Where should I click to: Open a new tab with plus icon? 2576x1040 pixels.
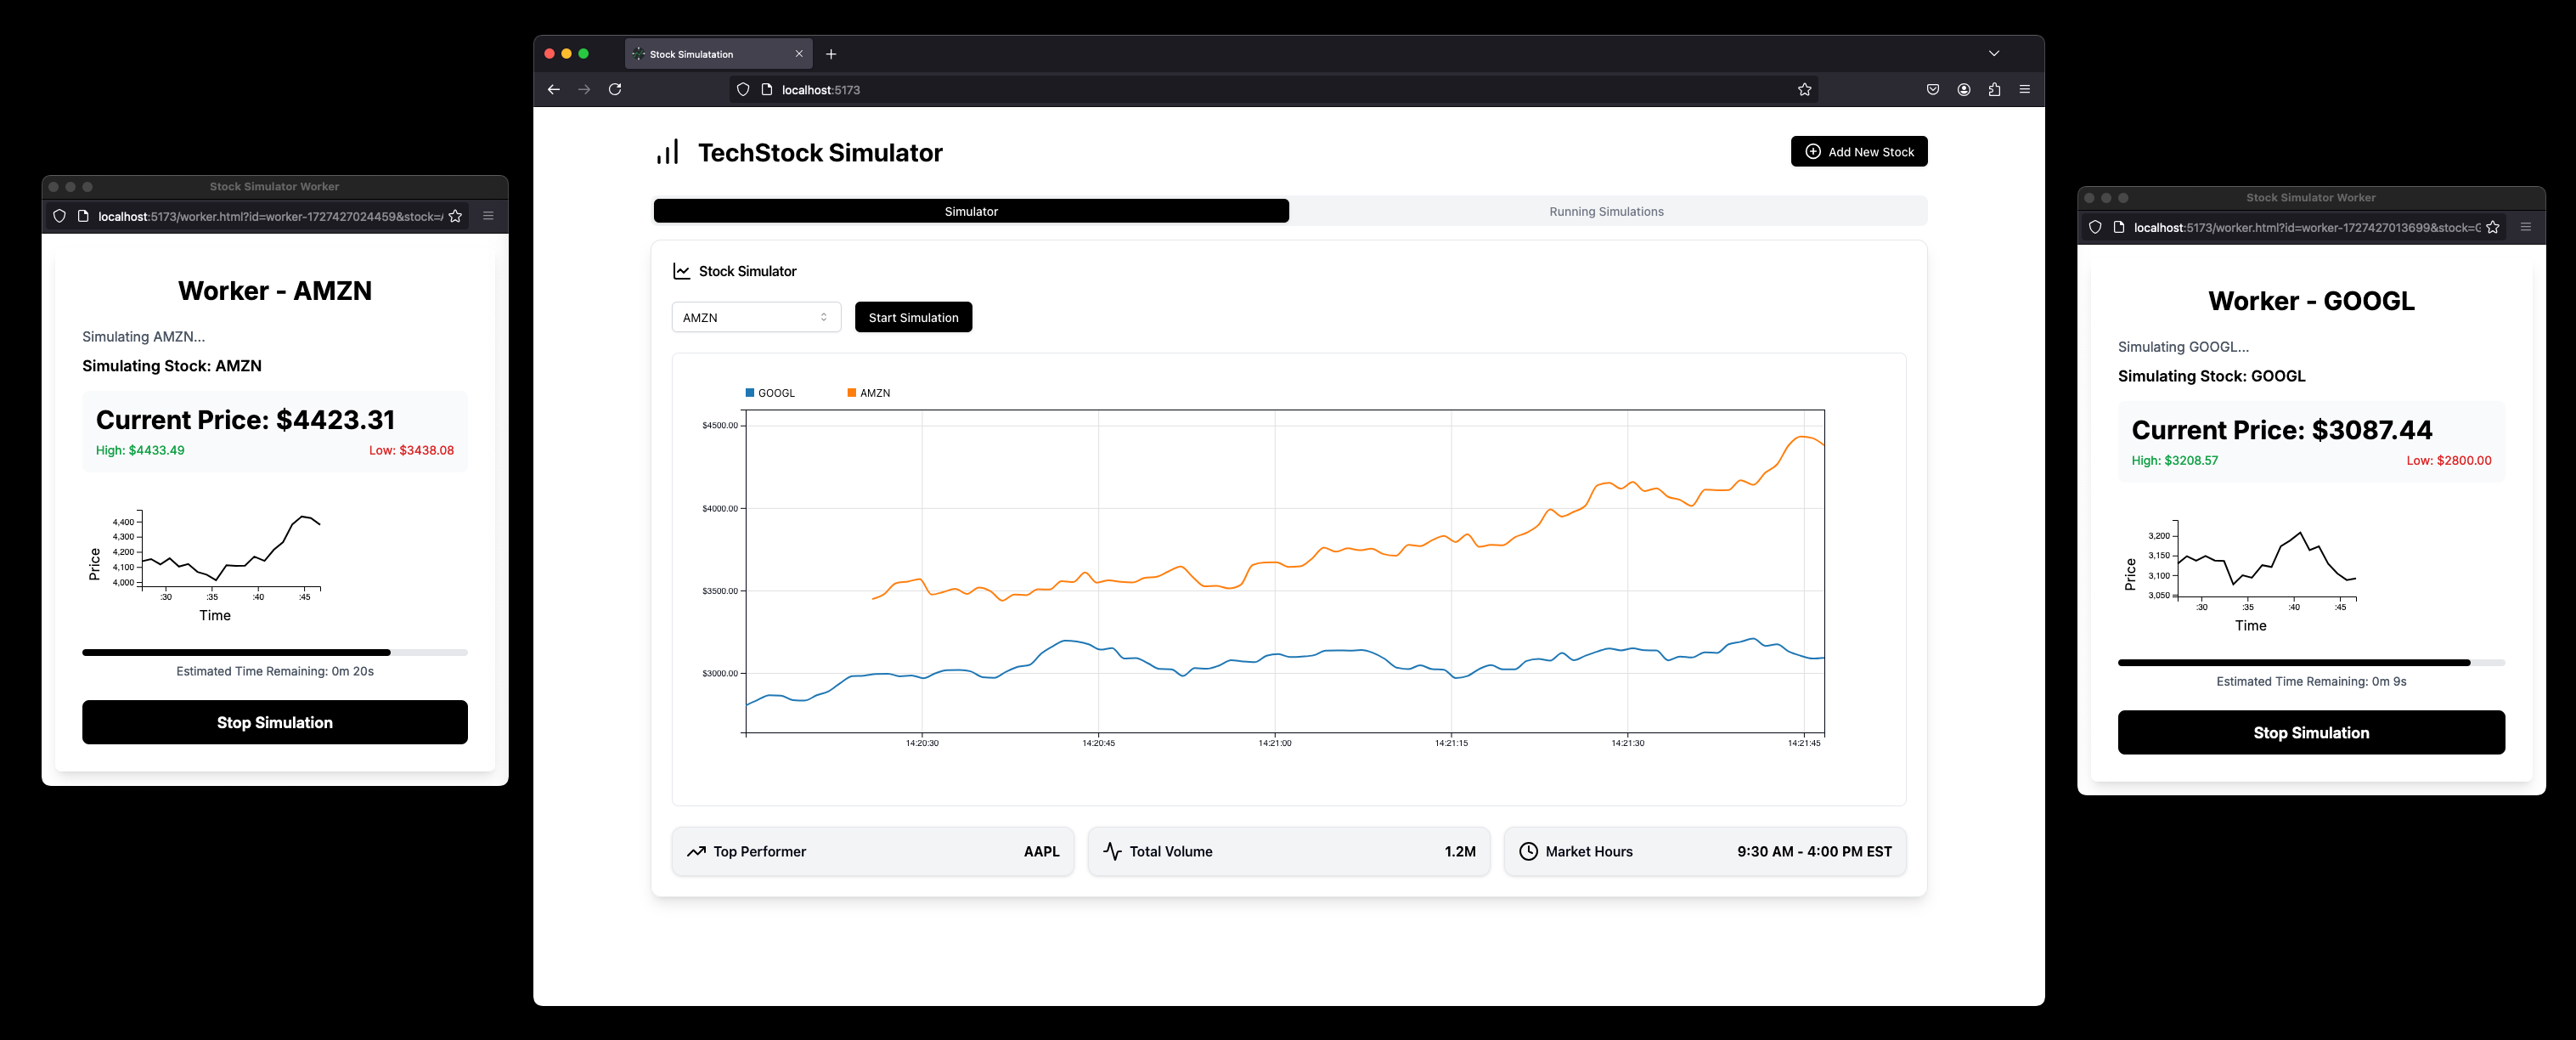coord(831,54)
